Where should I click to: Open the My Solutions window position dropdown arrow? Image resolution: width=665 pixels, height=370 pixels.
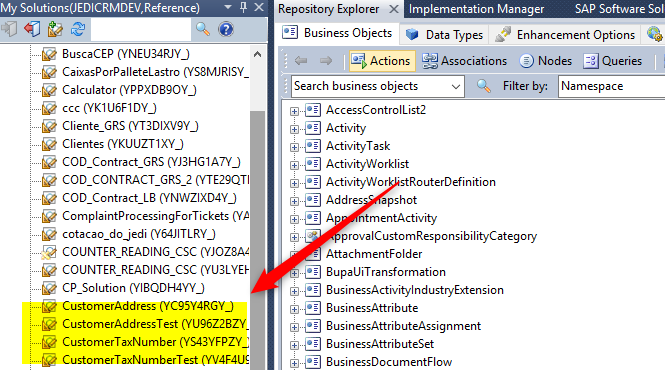tap(228, 7)
